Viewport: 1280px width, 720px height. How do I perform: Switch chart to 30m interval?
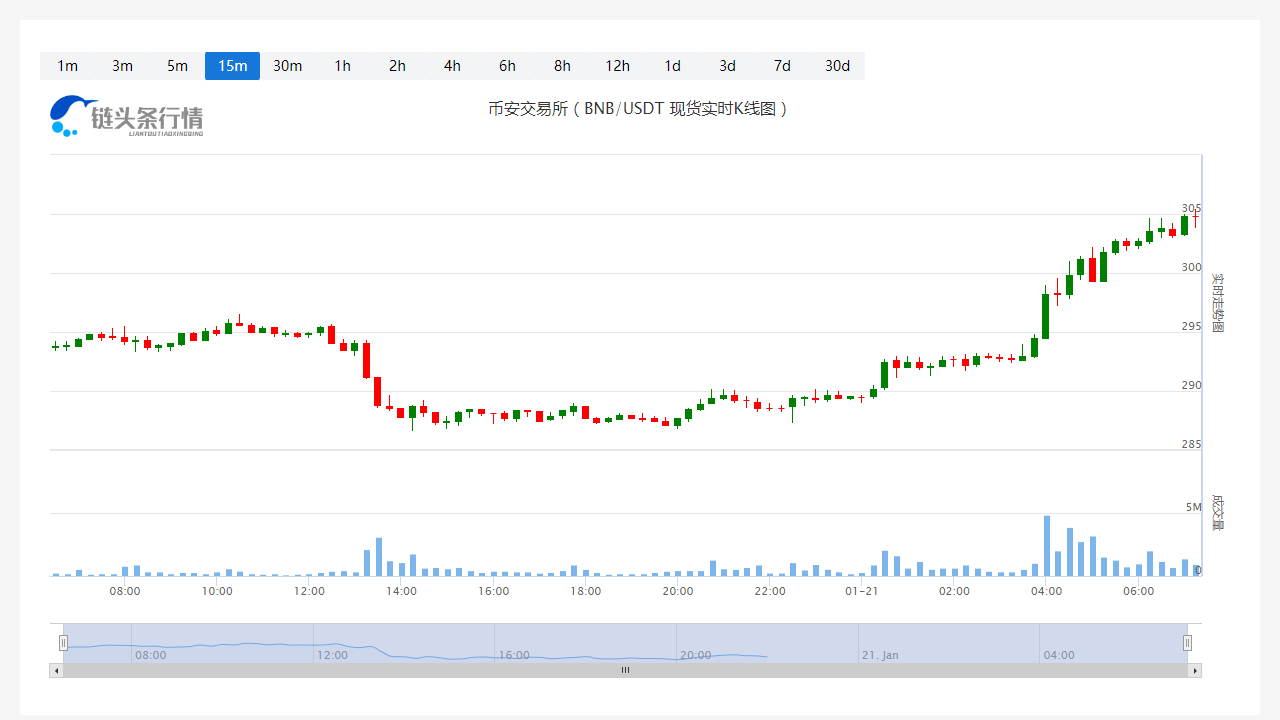(287, 66)
